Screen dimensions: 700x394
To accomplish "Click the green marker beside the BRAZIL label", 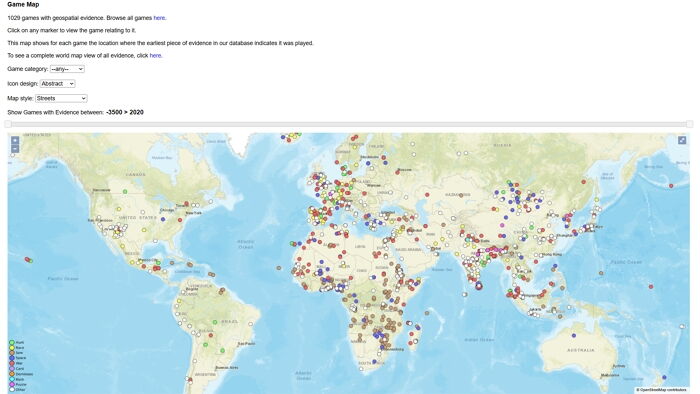I will coord(215,322).
